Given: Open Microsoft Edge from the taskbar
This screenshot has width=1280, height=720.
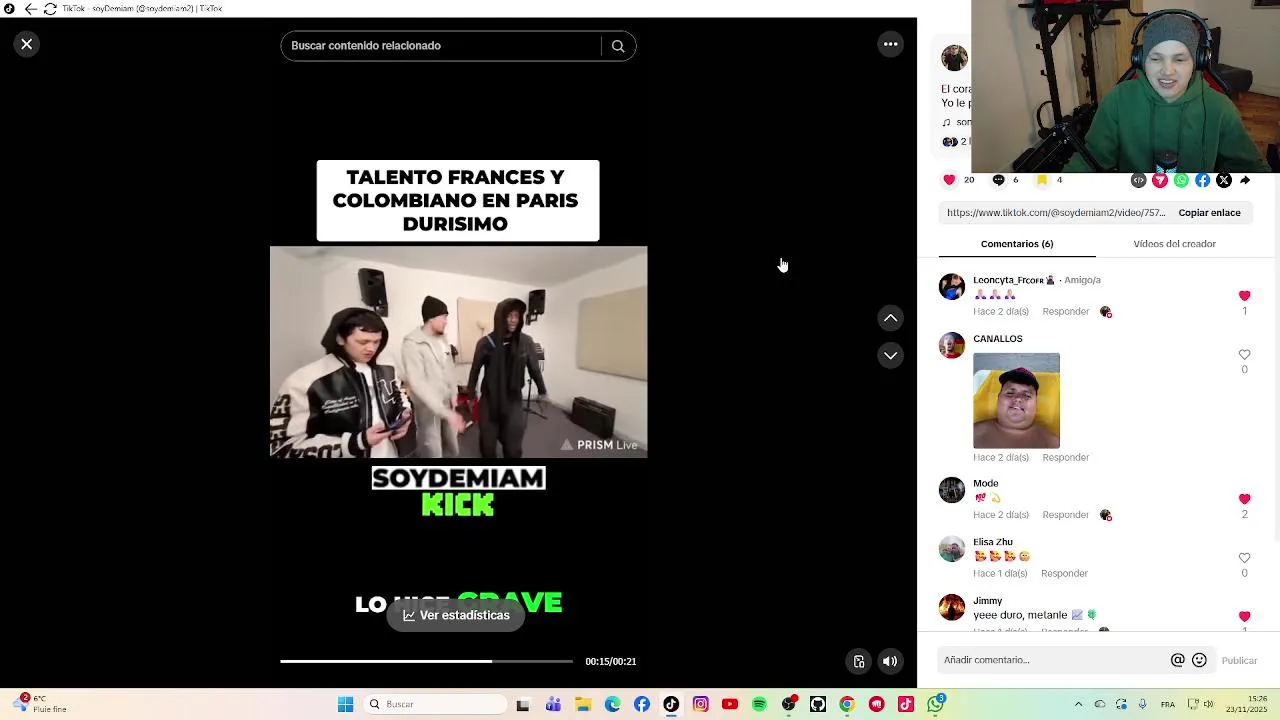Looking at the screenshot, I should [x=612, y=704].
